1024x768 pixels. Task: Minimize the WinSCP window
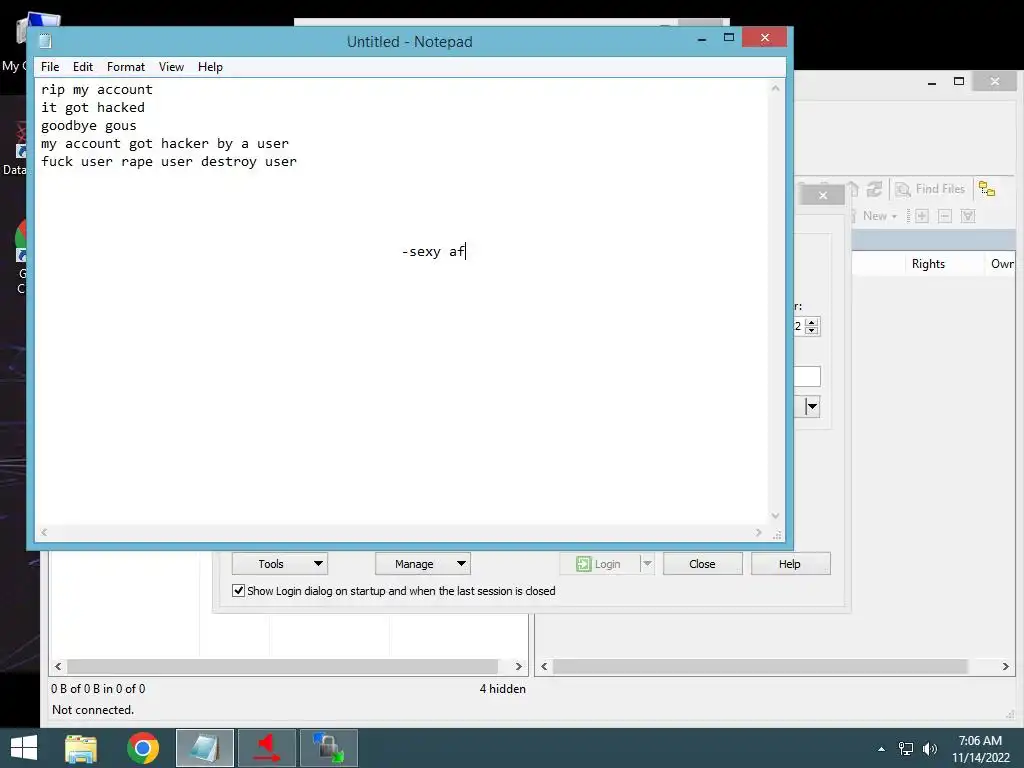(932, 82)
